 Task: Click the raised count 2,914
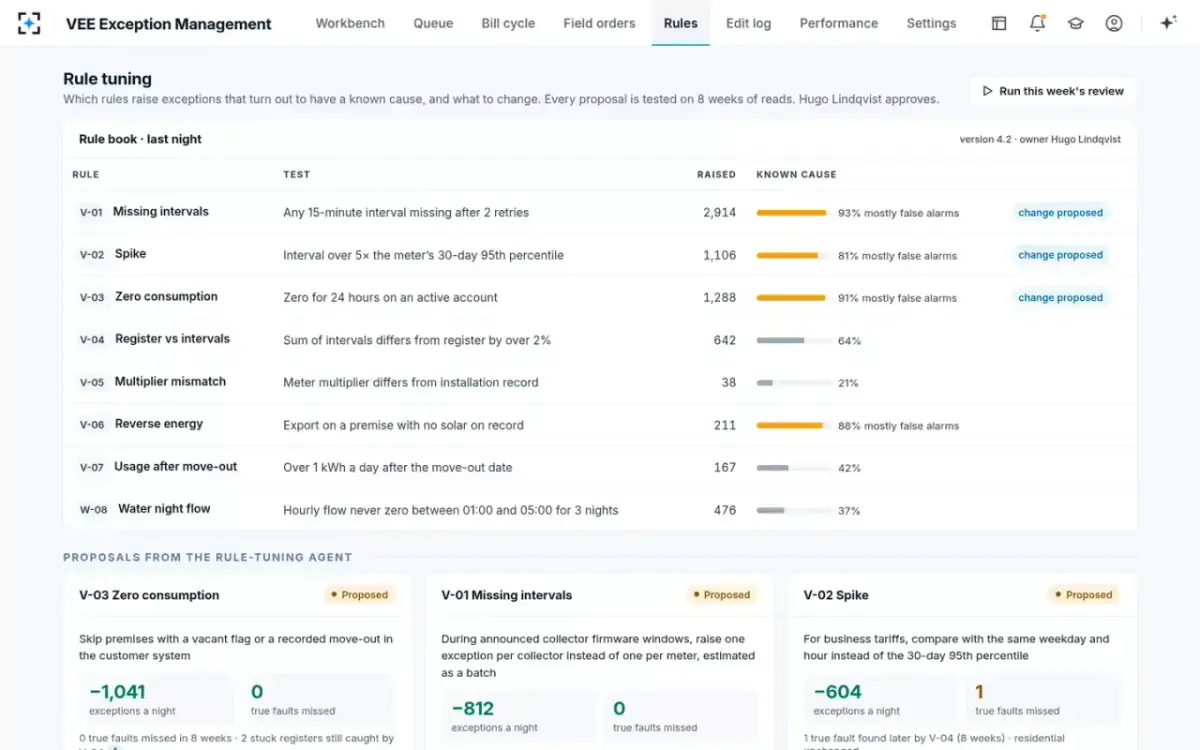720,212
